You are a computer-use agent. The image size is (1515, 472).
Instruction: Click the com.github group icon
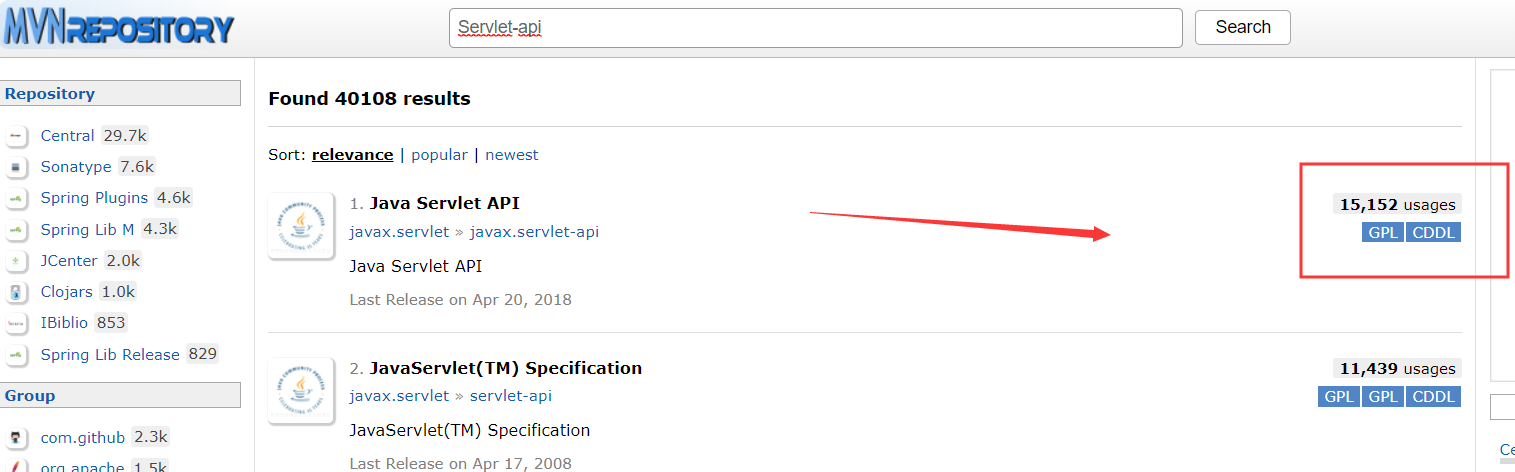16,438
